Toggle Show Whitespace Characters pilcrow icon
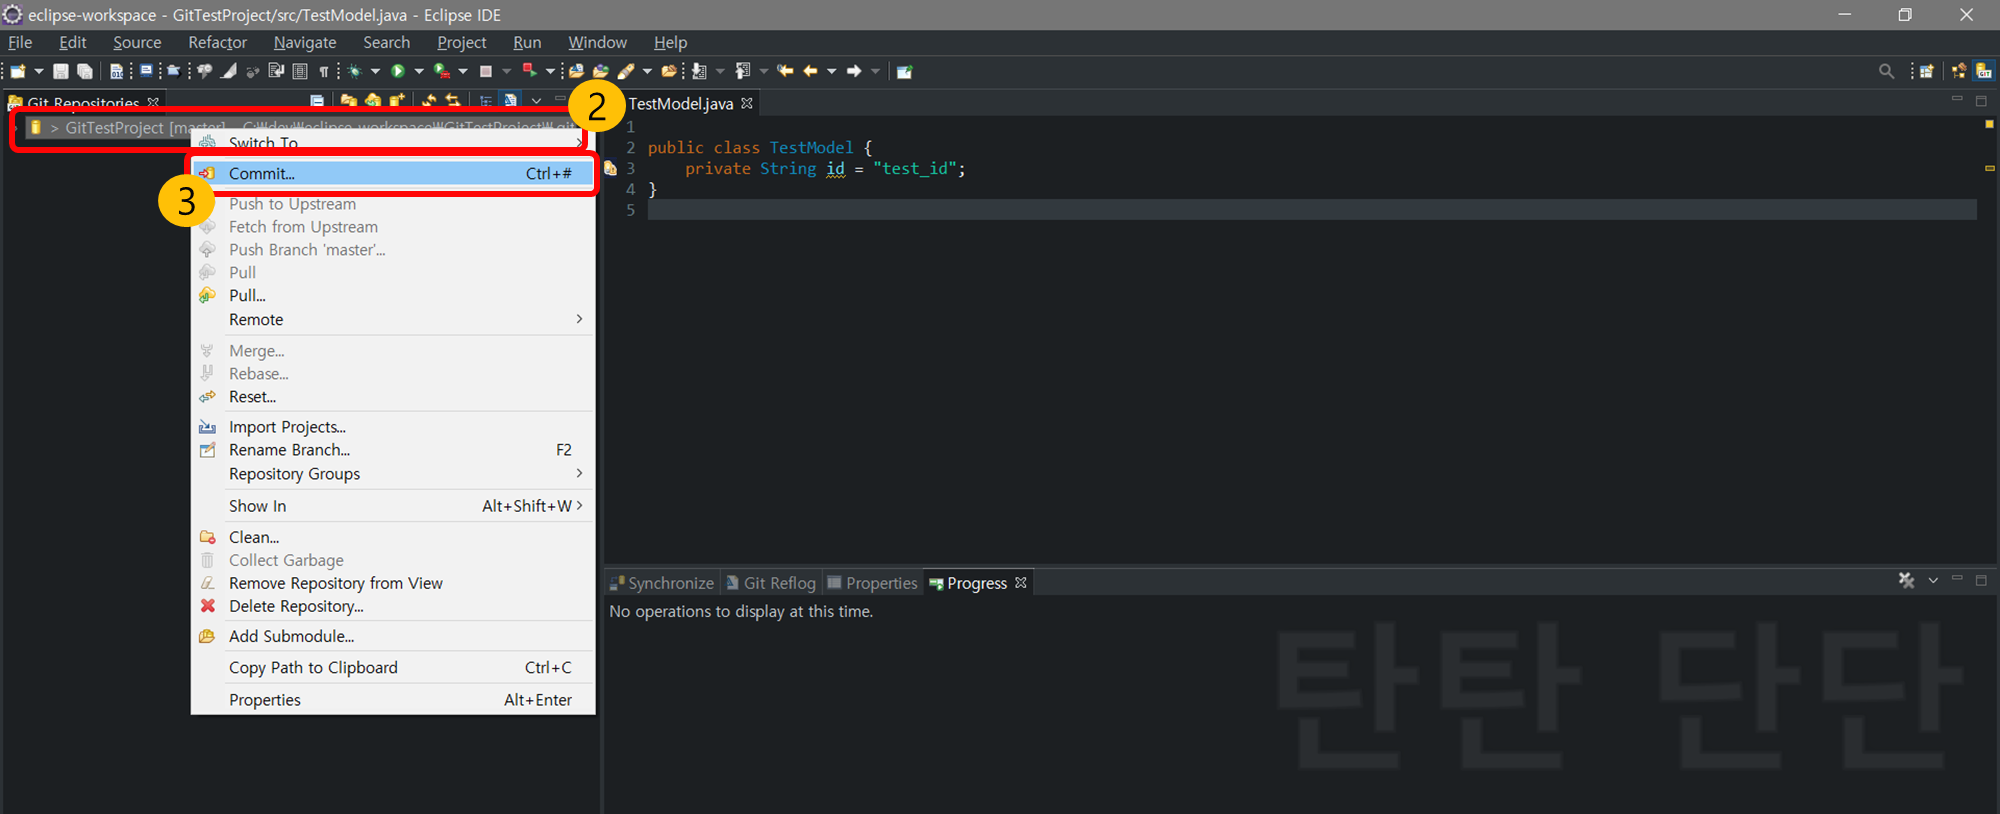Viewport: 2000px width, 814px height. [324, 71]
